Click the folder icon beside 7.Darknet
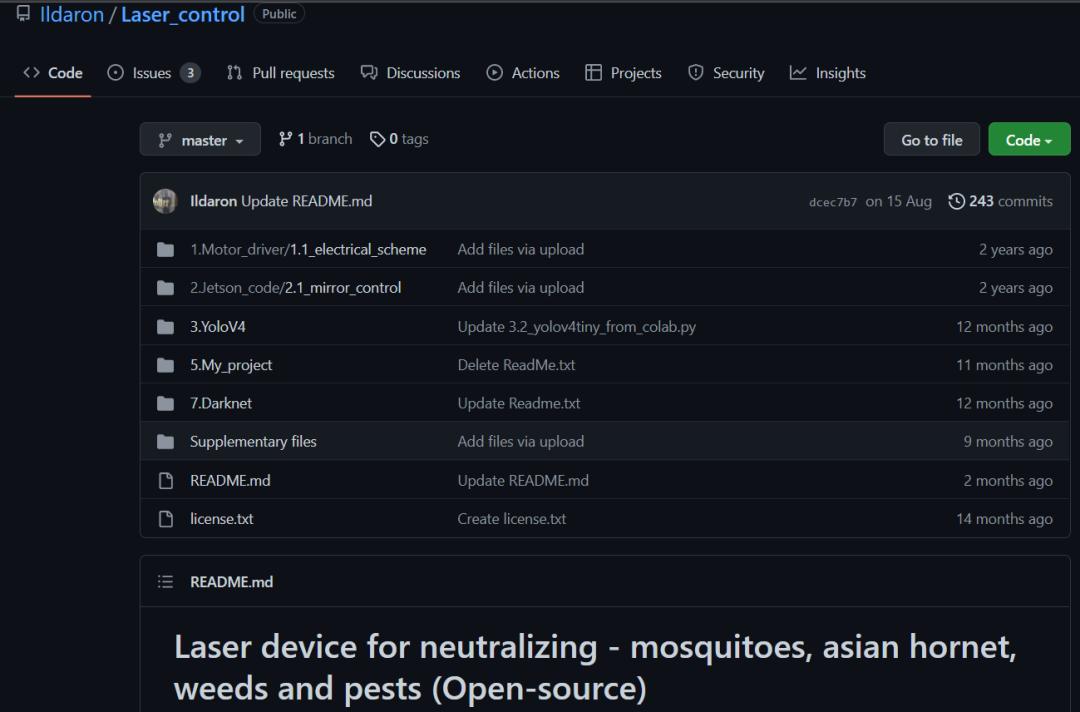The width and height of the screenshot is (1080, 712). tap(165, 404)
